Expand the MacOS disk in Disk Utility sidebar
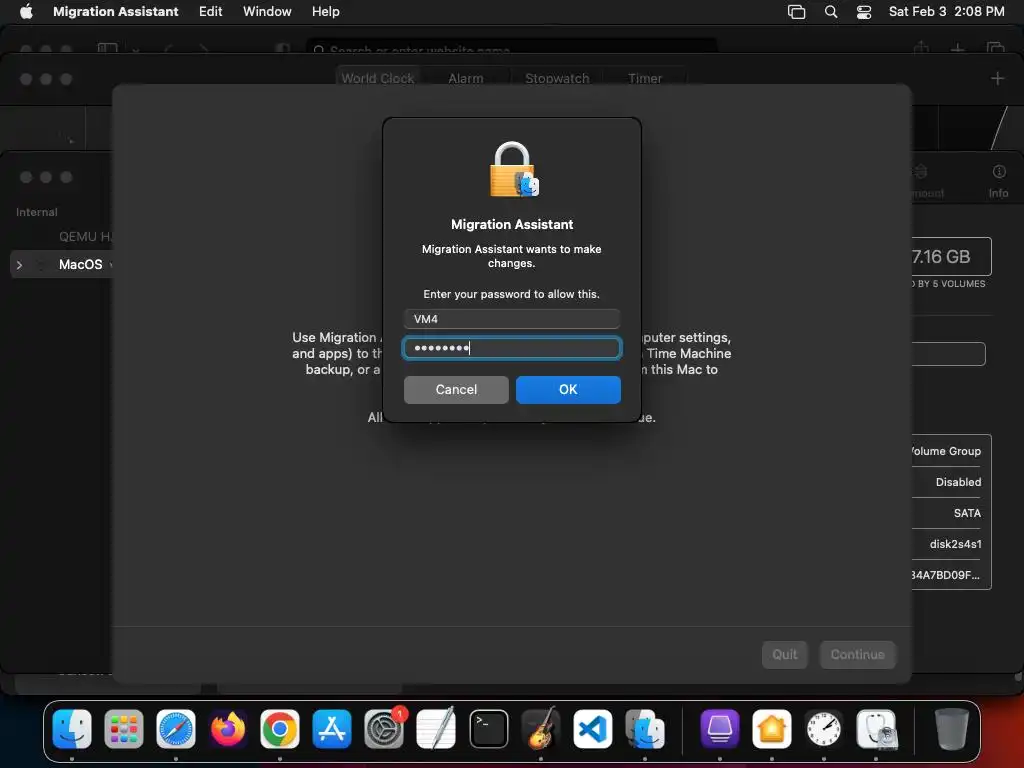This screenshot has height=768, width=1024. pos(20,265)
